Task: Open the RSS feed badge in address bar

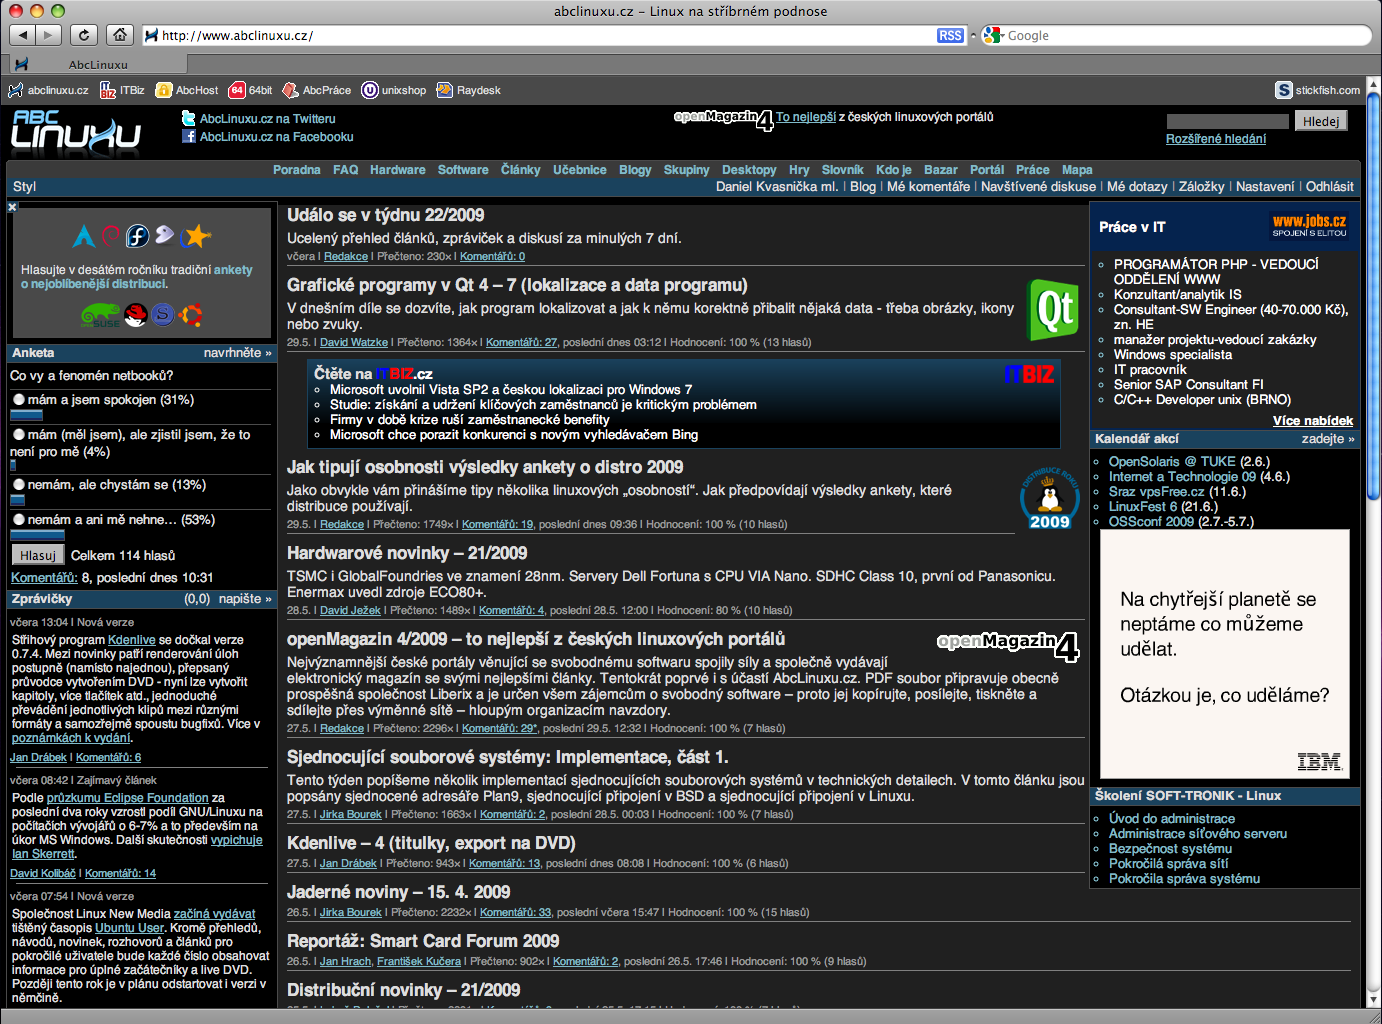Action: tap(950, 35)
